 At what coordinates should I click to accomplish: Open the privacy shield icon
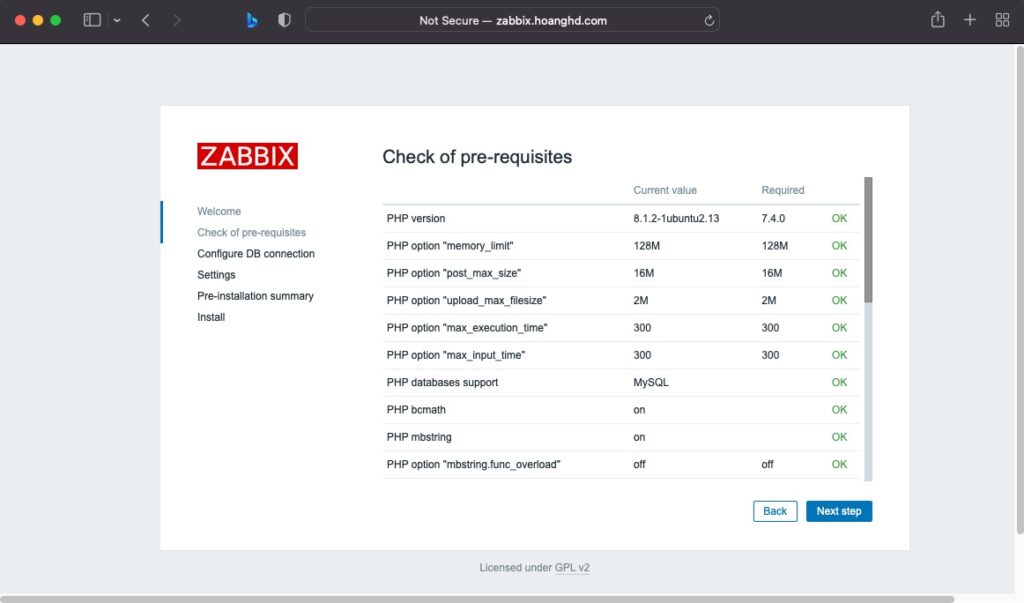click(284, 20)
